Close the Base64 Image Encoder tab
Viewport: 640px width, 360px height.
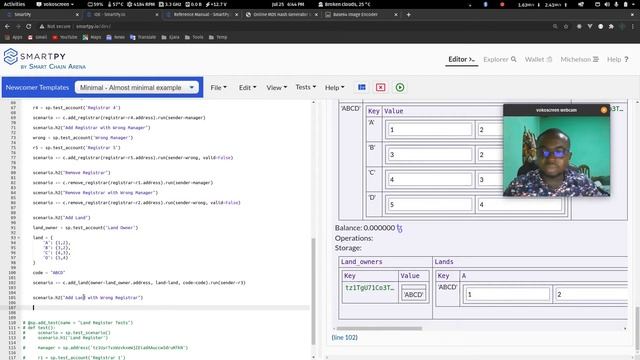396,15
